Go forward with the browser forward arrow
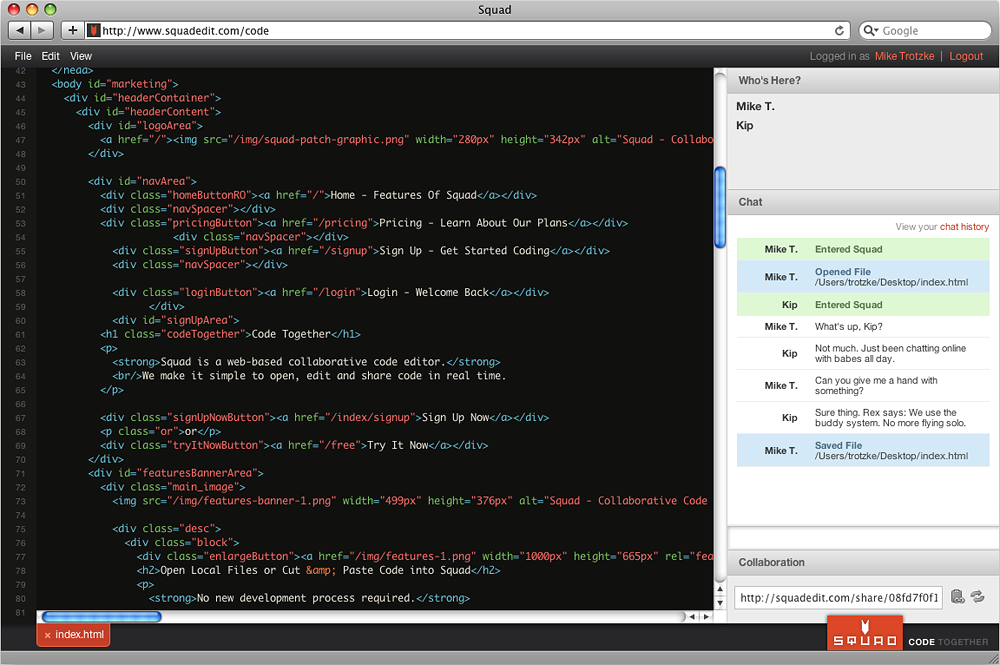This screenshot has width=1000, height=665. (42, 30)
